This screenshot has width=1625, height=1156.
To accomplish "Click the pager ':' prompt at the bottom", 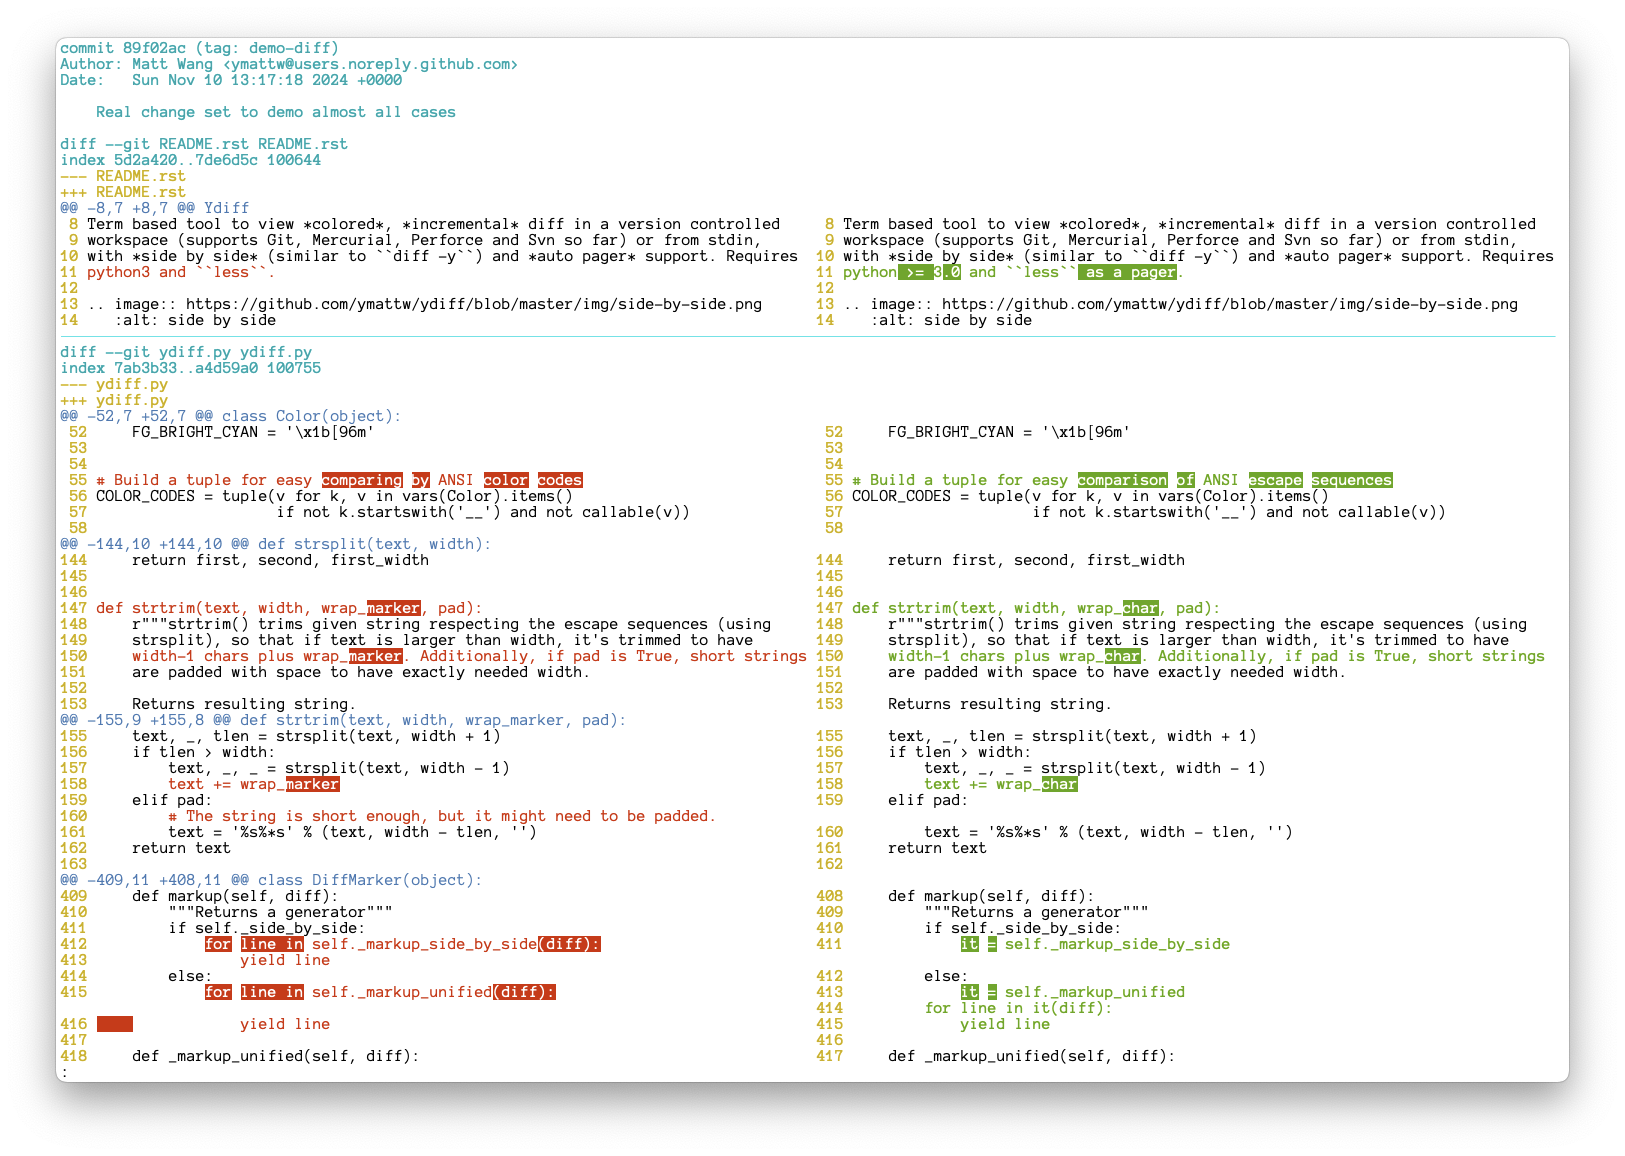I will pos(64,1072).
